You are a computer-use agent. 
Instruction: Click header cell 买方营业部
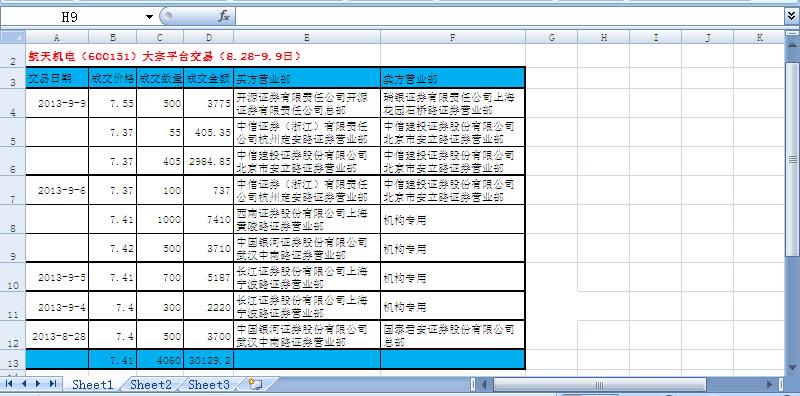tap(307, 79)
